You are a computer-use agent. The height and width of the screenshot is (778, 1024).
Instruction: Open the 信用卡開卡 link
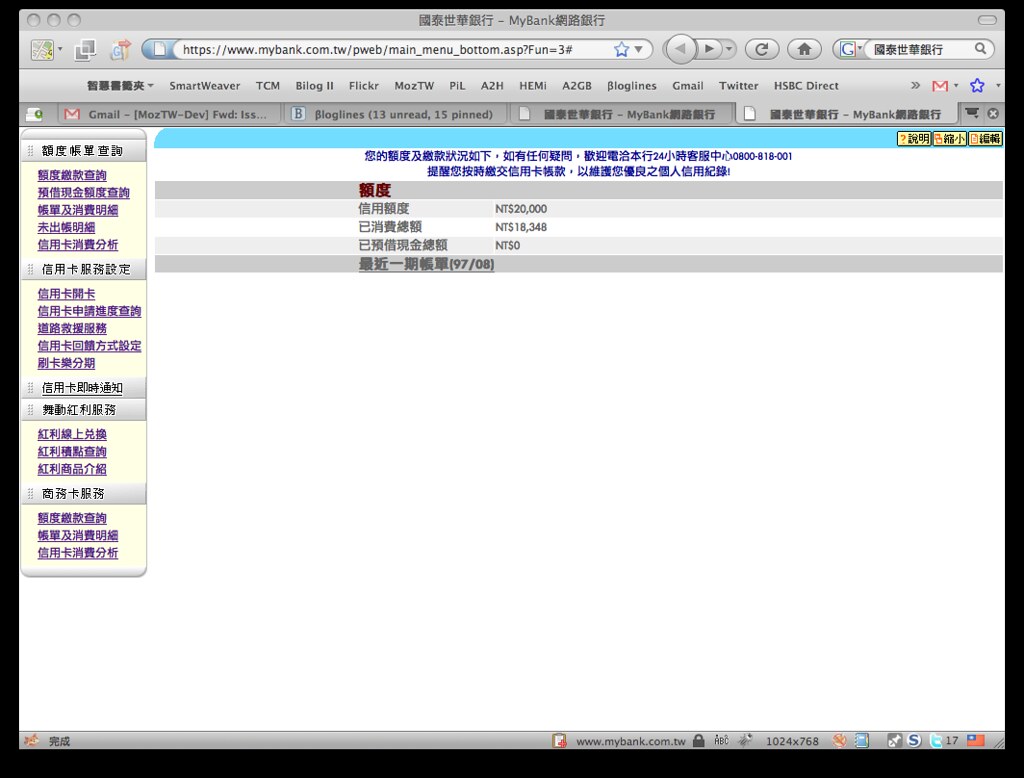(66, 294)
